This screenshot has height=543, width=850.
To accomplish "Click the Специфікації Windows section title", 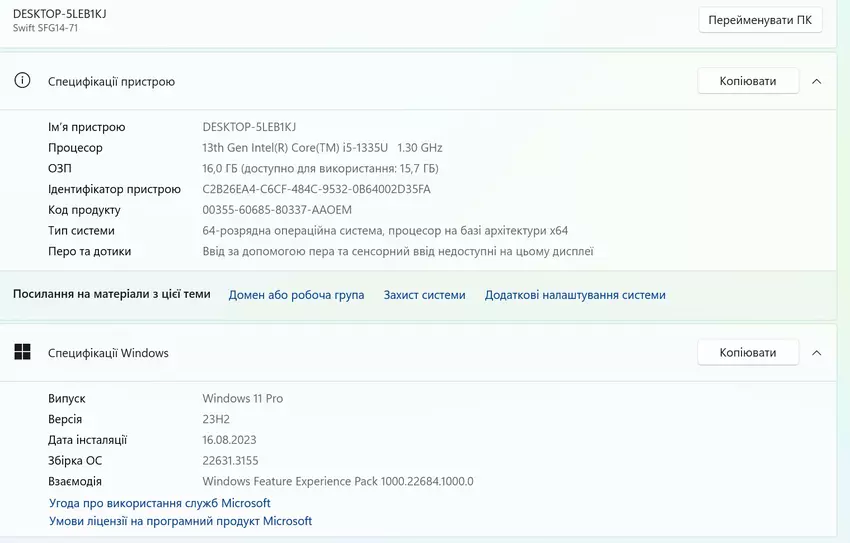I will 108,353.
